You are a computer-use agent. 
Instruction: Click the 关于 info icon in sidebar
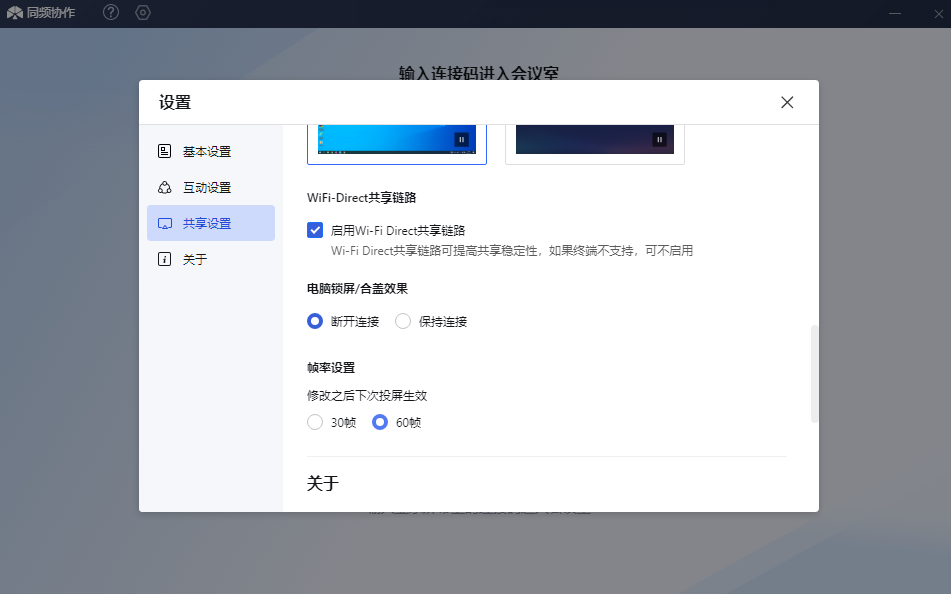tap(165, 260)
